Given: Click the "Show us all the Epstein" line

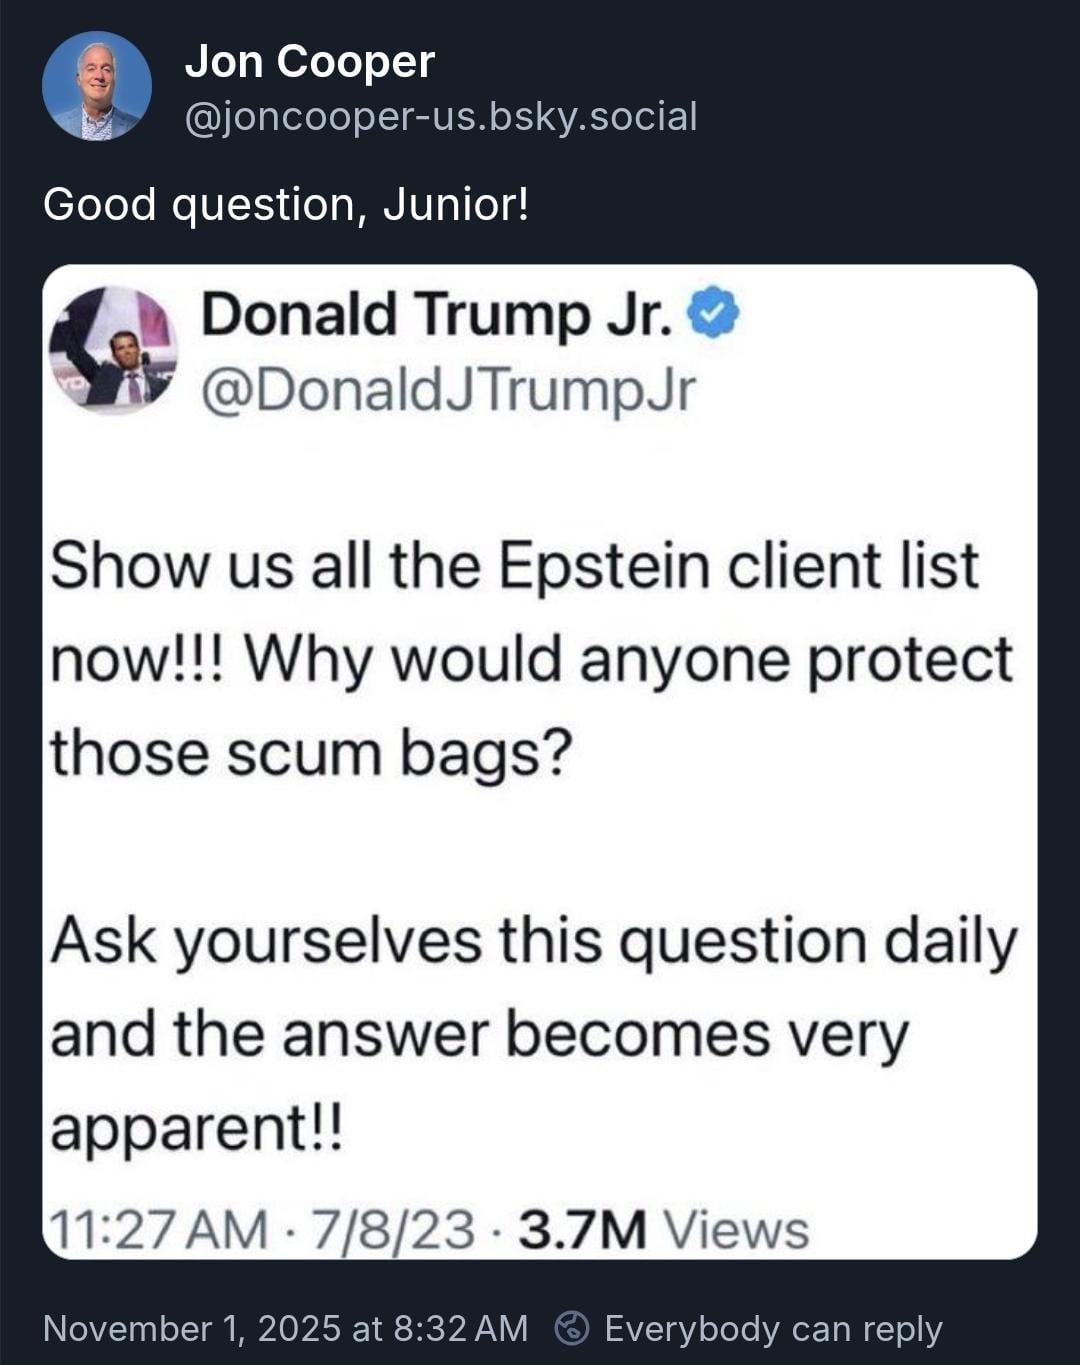Looking at the screenshot, I should tap(514, 566).
